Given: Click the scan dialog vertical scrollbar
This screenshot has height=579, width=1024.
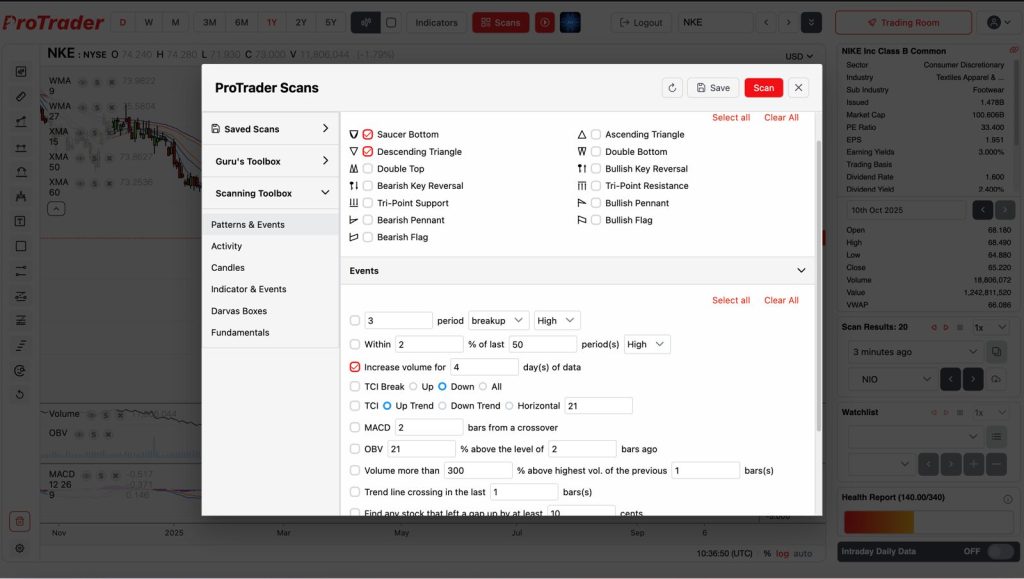Looking at the screenshot, I should [x=818, y=285].
